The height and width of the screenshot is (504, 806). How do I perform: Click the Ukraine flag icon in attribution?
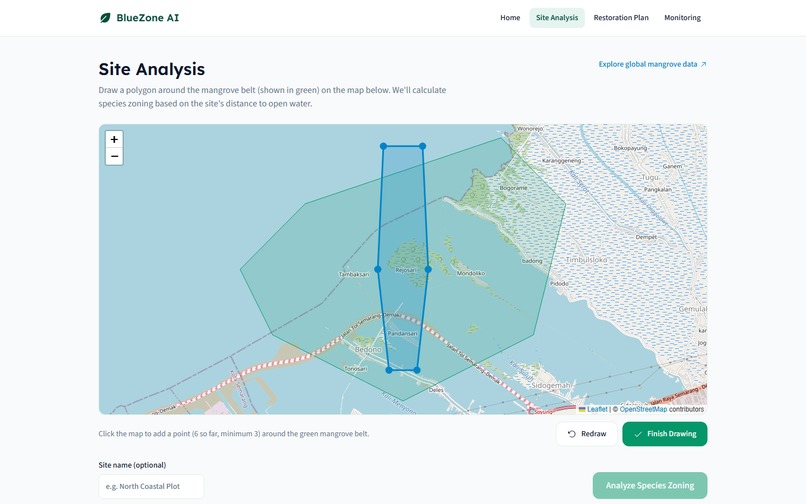582,409
